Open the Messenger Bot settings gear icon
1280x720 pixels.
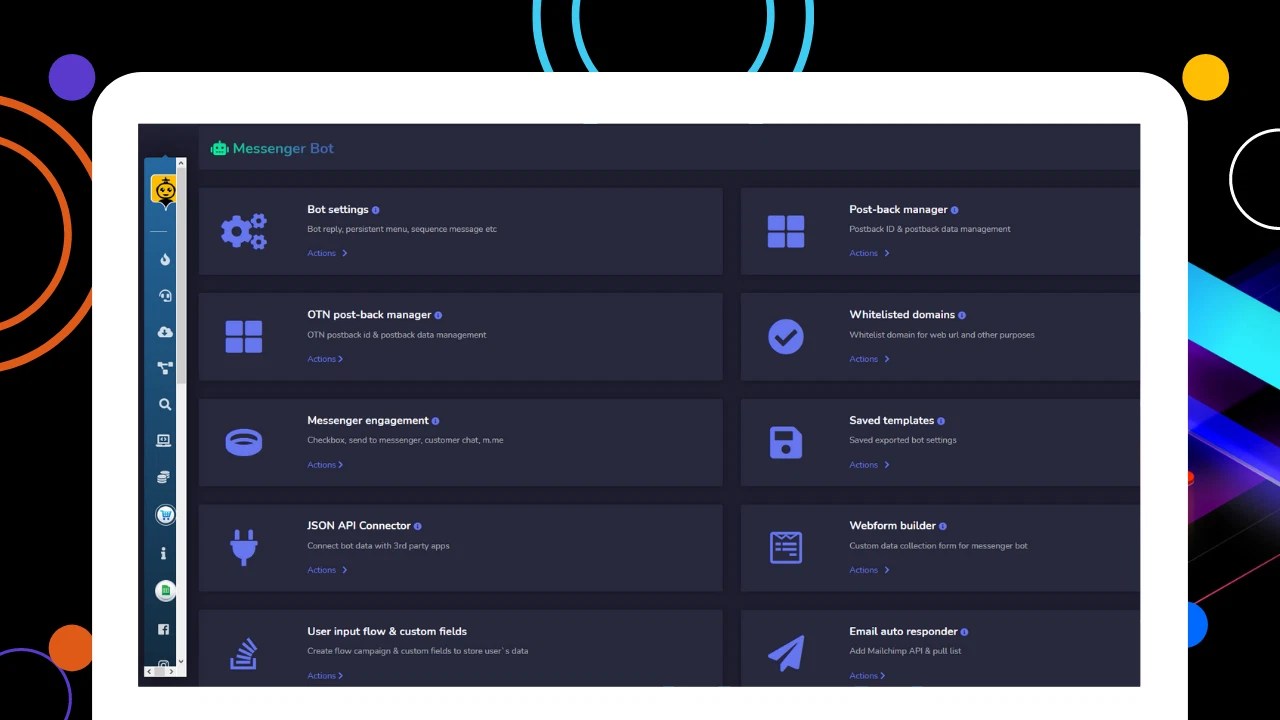(243, 231)
